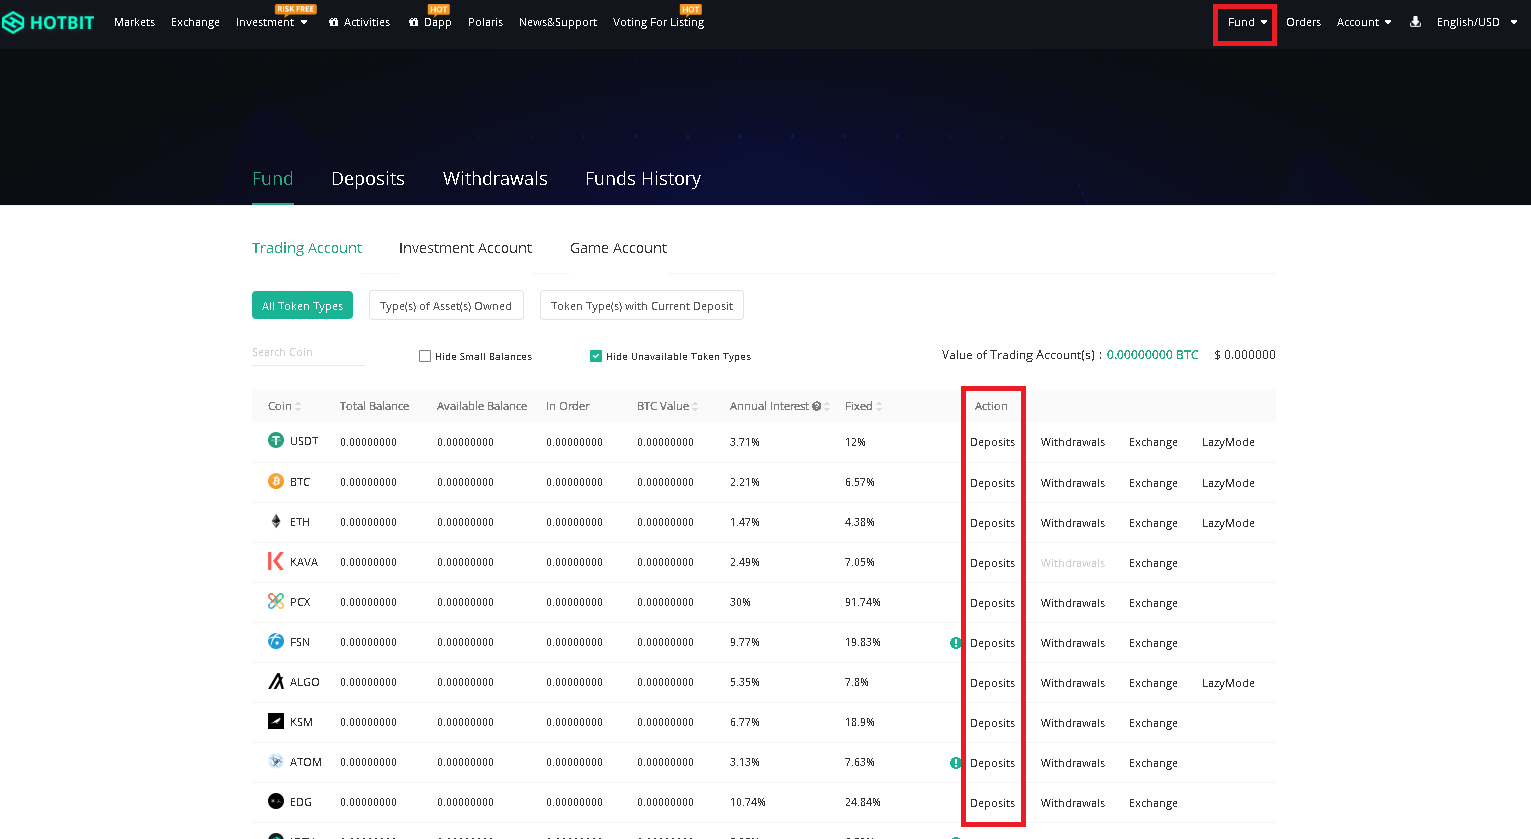Click Deposits for KAVA

[992, 563]
